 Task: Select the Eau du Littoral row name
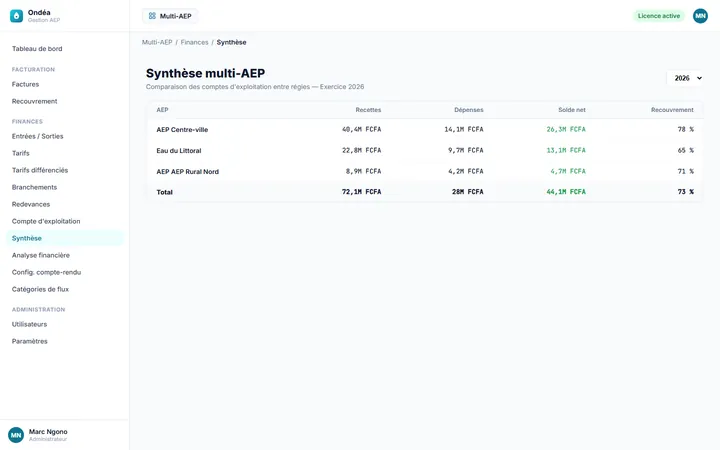point(179,151)
